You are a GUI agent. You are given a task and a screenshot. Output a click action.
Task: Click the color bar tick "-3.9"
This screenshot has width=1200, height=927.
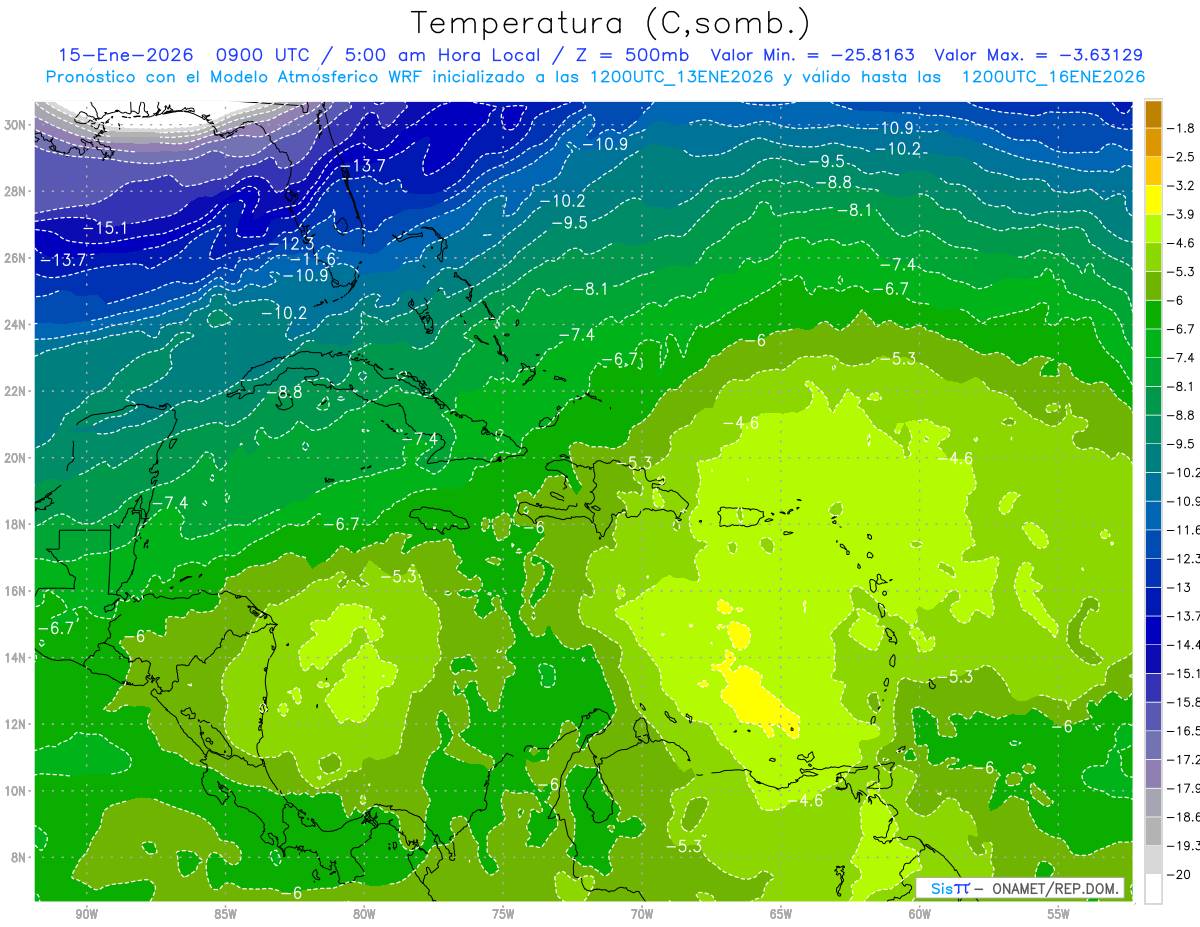[1183, 214]
